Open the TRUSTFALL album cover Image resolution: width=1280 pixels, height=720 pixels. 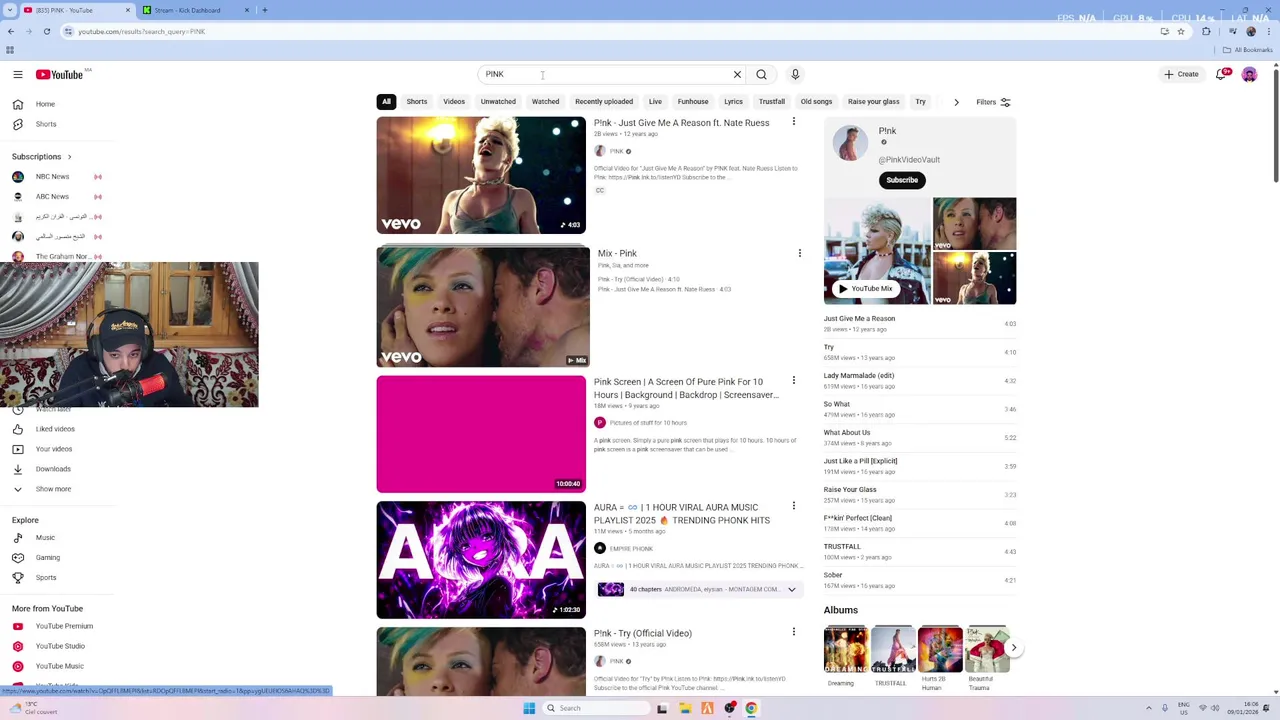tap(893, 650)
